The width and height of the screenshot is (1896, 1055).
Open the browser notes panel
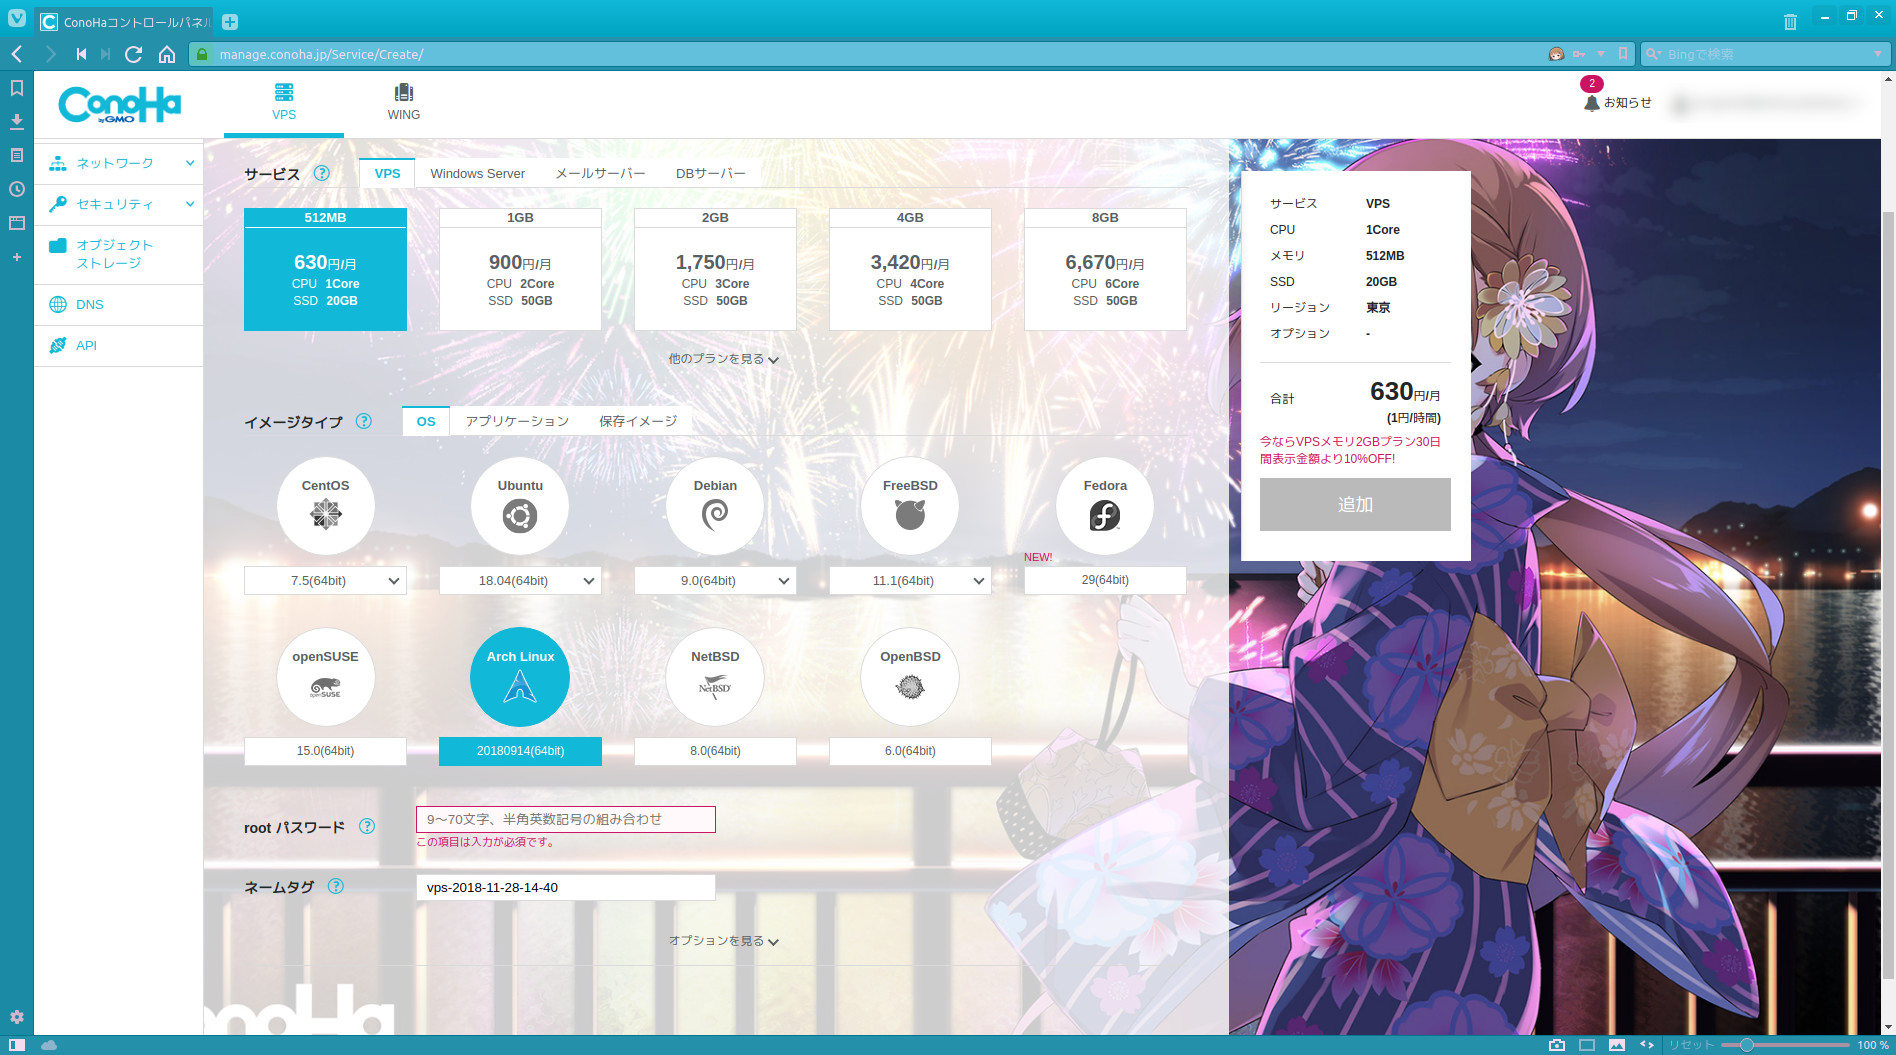[17, 155]
